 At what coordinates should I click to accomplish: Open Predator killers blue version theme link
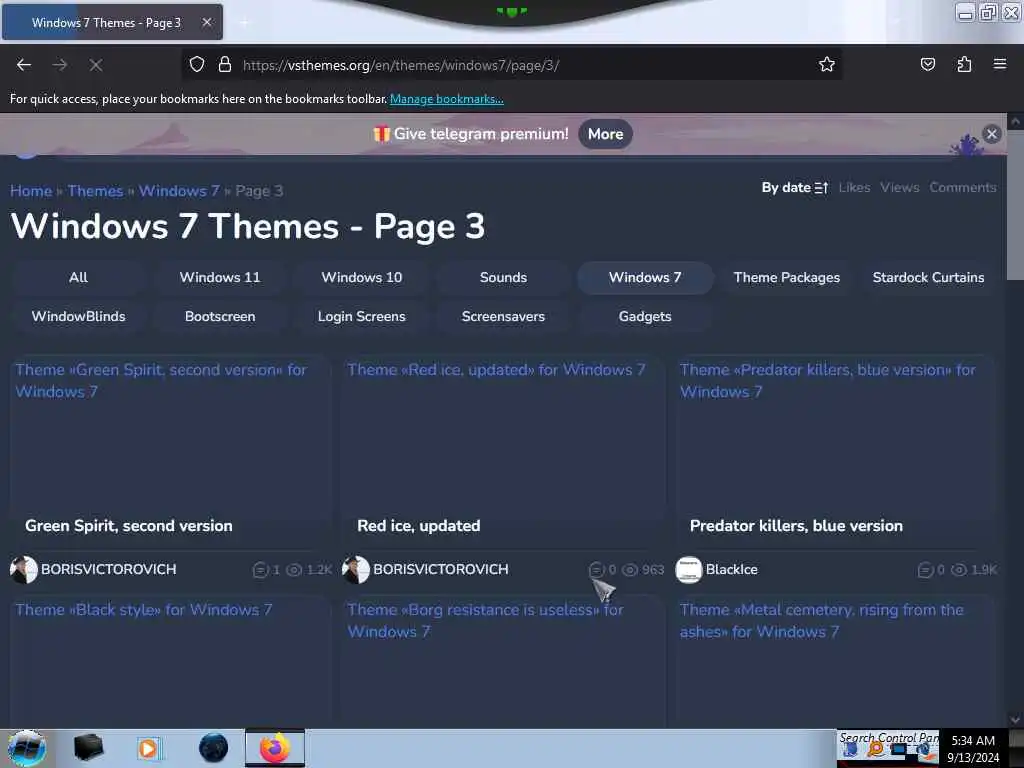[x=827, y=381]
